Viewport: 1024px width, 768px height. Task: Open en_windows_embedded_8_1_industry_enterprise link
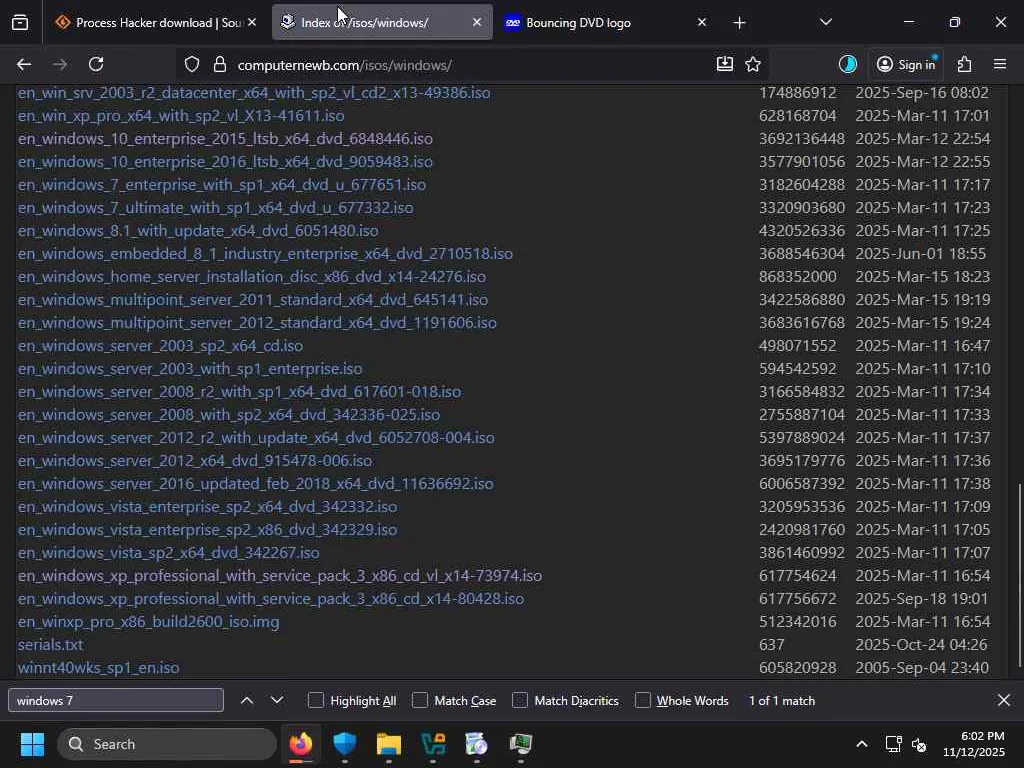tap(265, 253)
